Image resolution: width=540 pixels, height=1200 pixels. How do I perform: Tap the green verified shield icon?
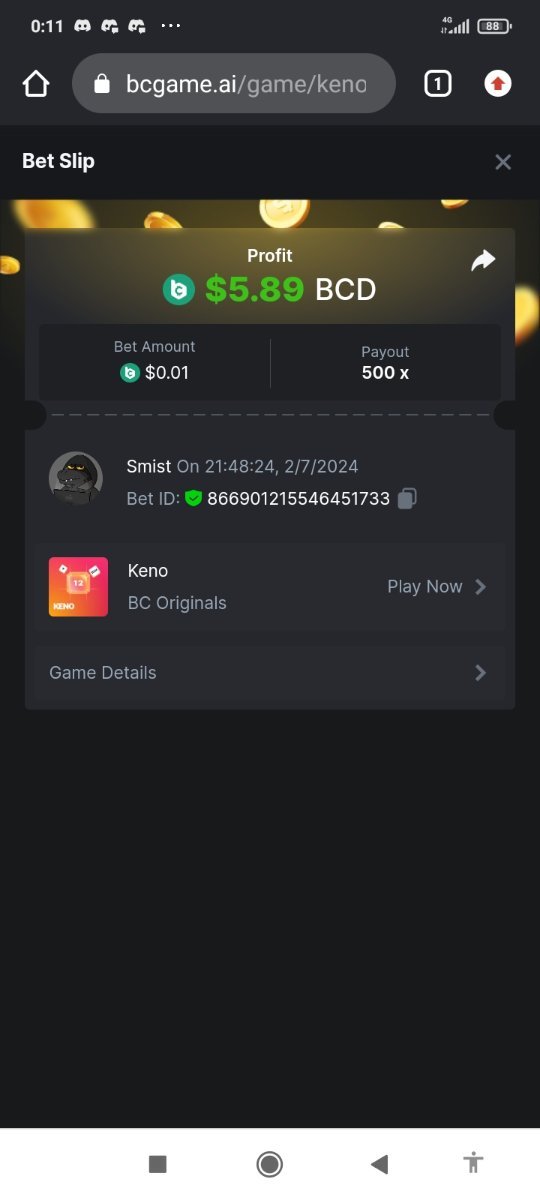tap(194, 498)
